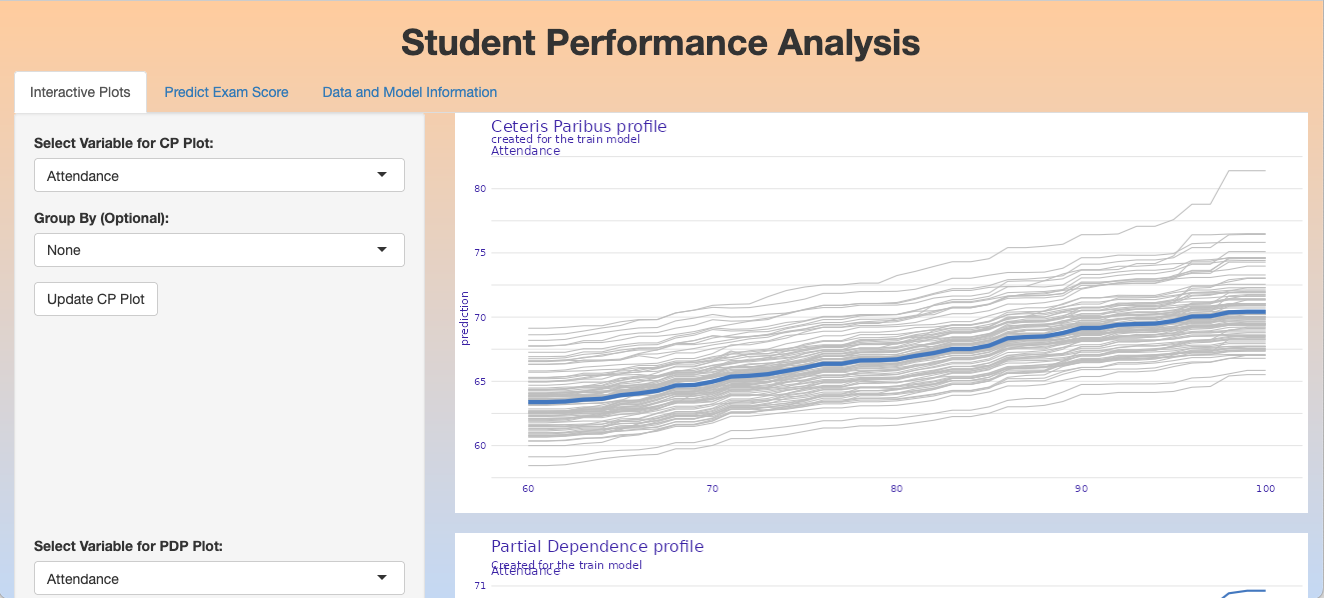Image resolution: width=1324 pixels, height=598 pixels.
Task: Click the '80' label on the y-axis
Action: 480,188
